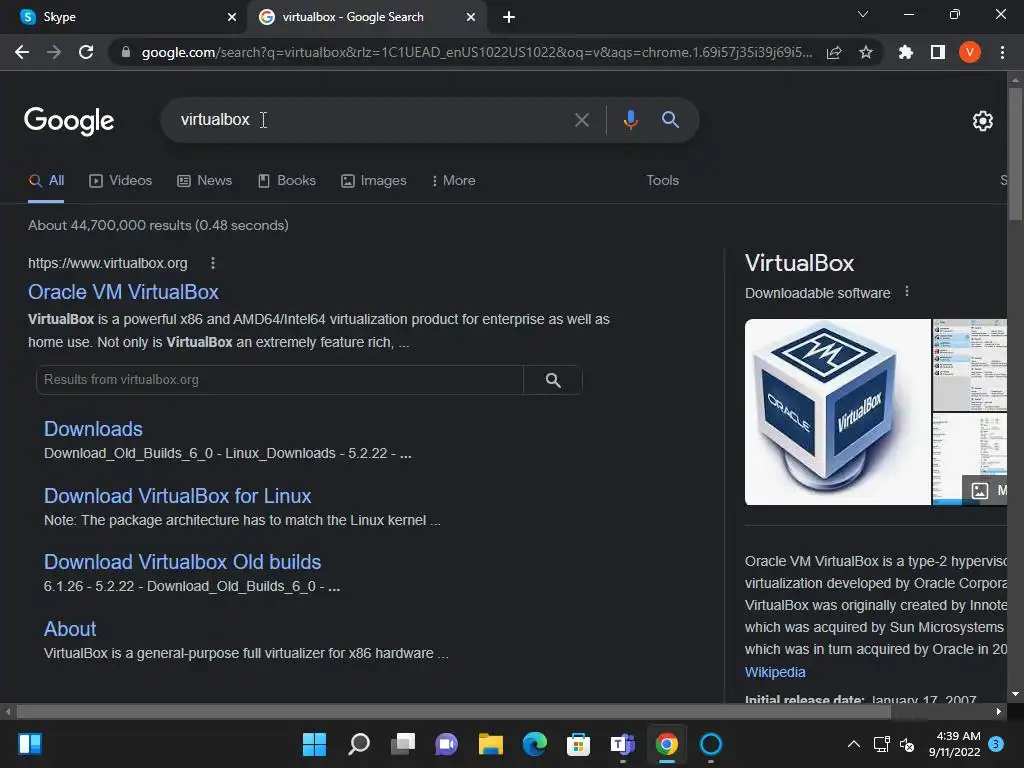The width and height of the screenshot is (1024, 768).
Task: Open File Explorer from taskbar
Action: click(490, 744)
